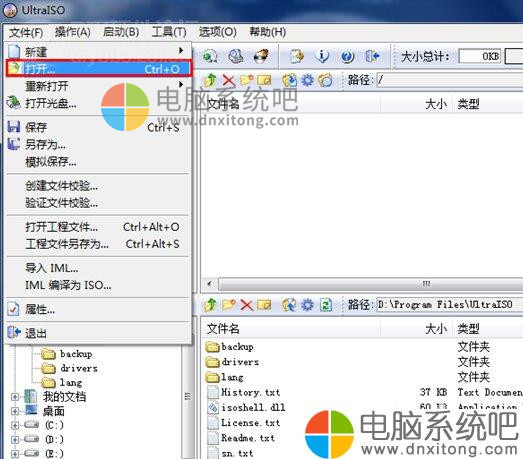Choose 导入 IML... menu entry

pos(98,268)
